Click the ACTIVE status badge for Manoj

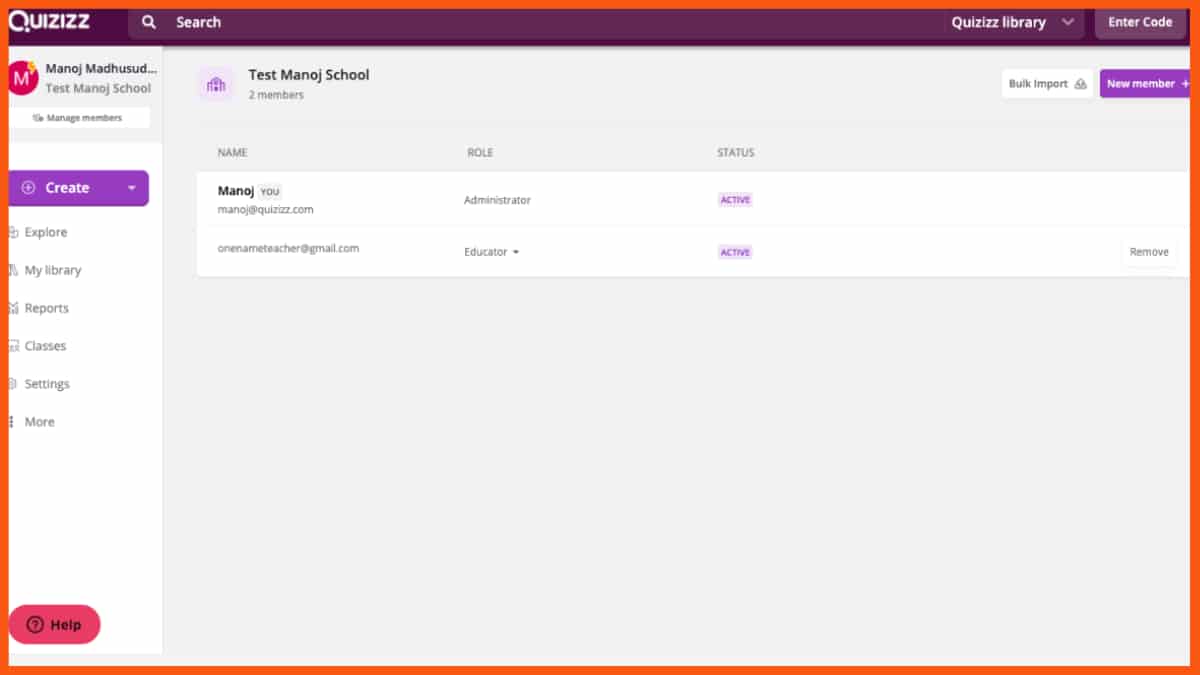click(735, 199)
